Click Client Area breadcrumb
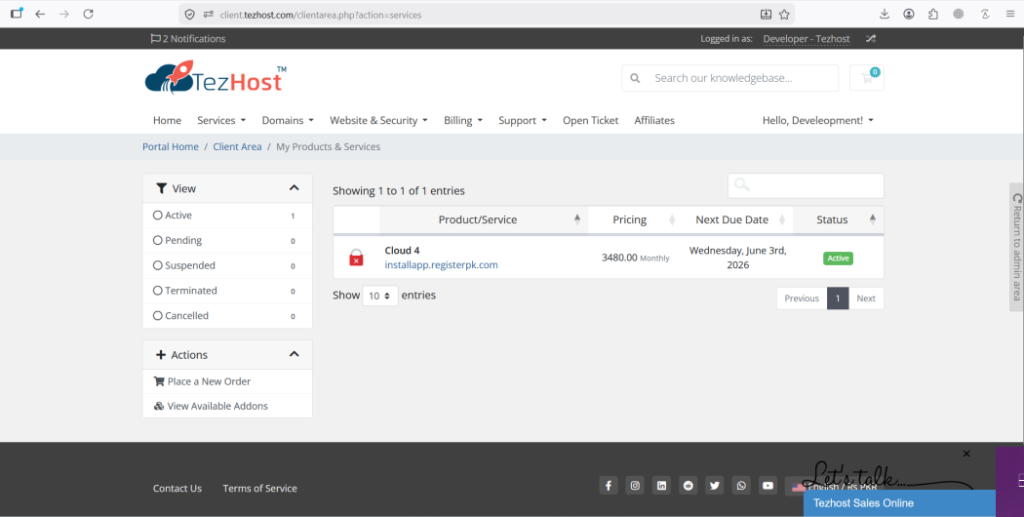The height and width of the screenshot is (517, 1024). (x=237, y=147)
